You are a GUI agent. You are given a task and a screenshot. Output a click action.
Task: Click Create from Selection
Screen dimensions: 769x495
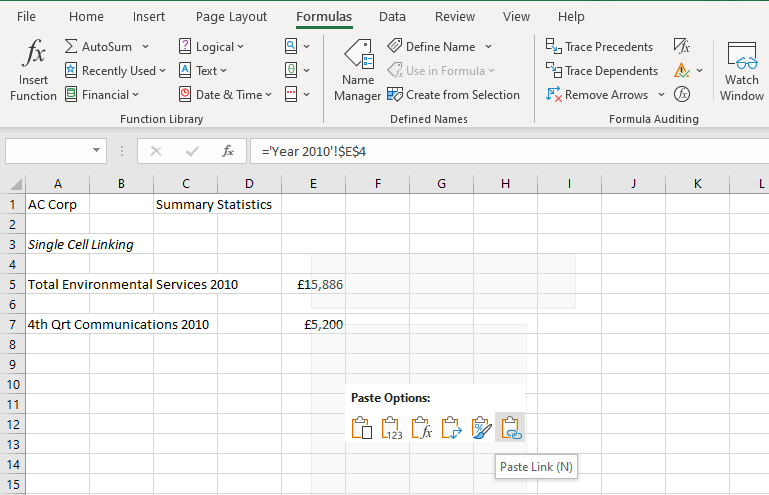(x=453, y=95)
